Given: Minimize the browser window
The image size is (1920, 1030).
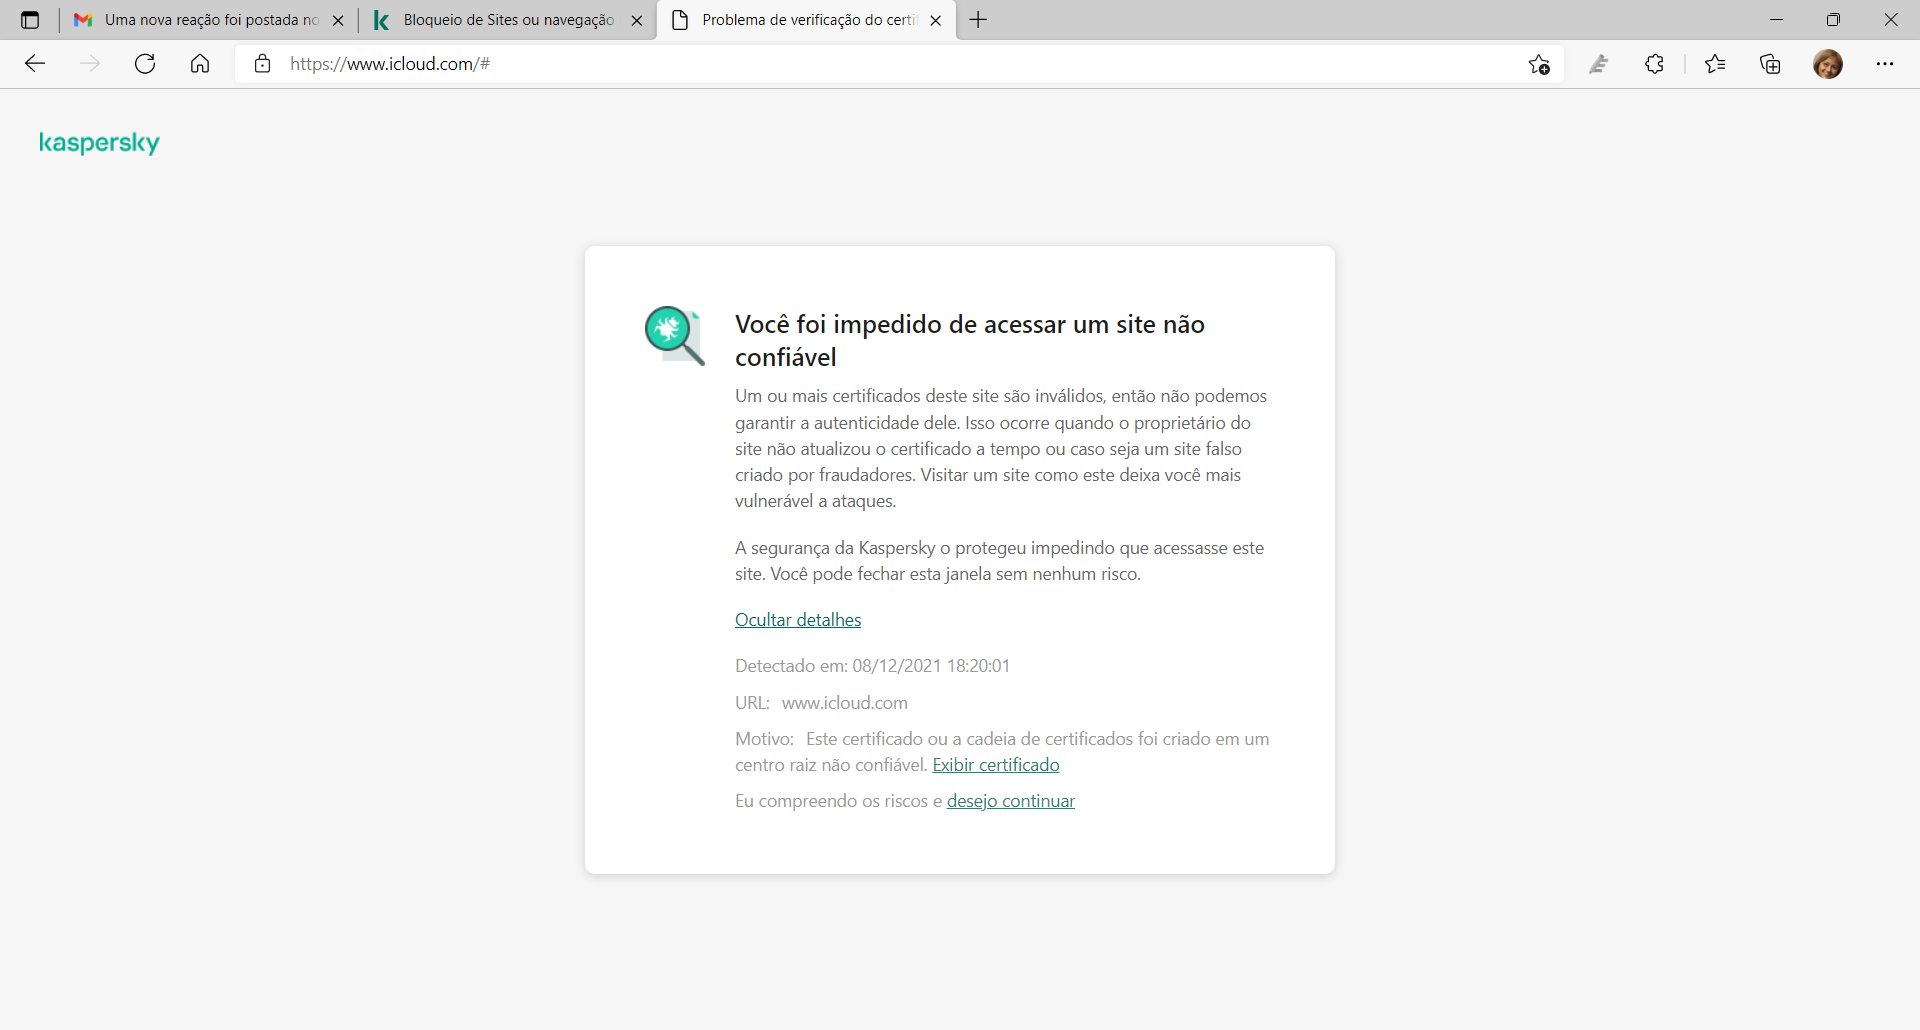Looking at the screenshot, I should coord(1776,20).
